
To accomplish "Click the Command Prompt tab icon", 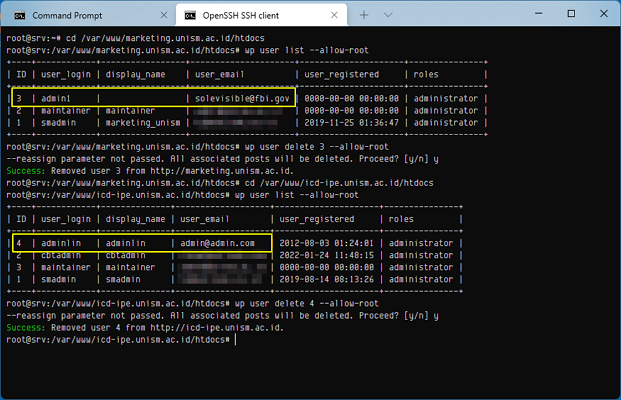I will pos(19,16).
